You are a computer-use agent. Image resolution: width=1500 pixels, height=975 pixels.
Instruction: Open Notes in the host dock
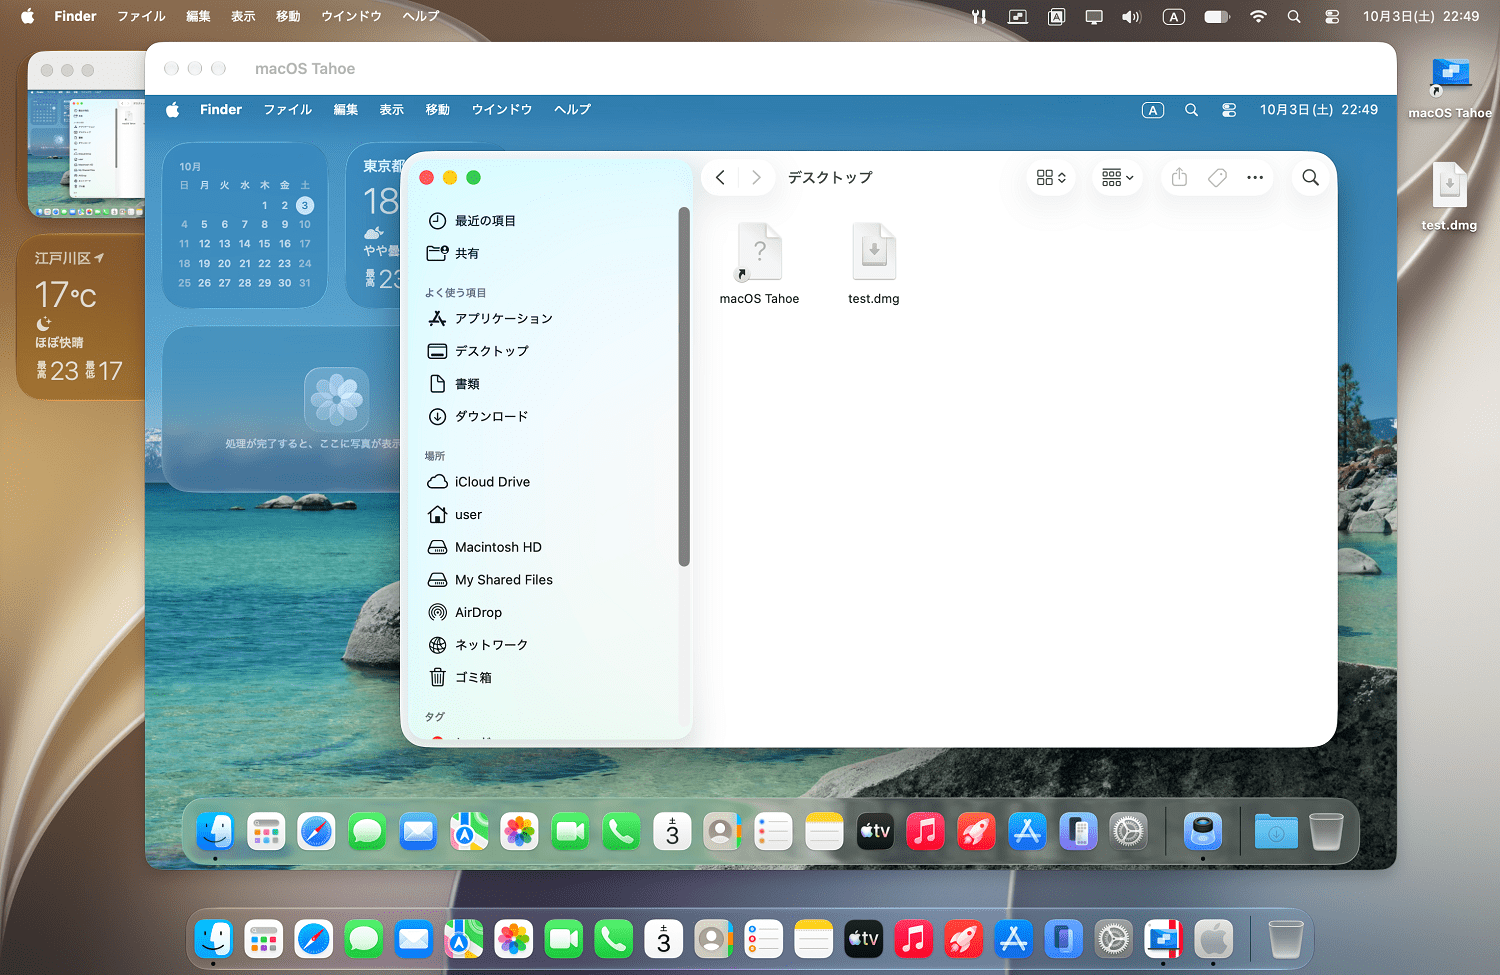tap(814, 939)
